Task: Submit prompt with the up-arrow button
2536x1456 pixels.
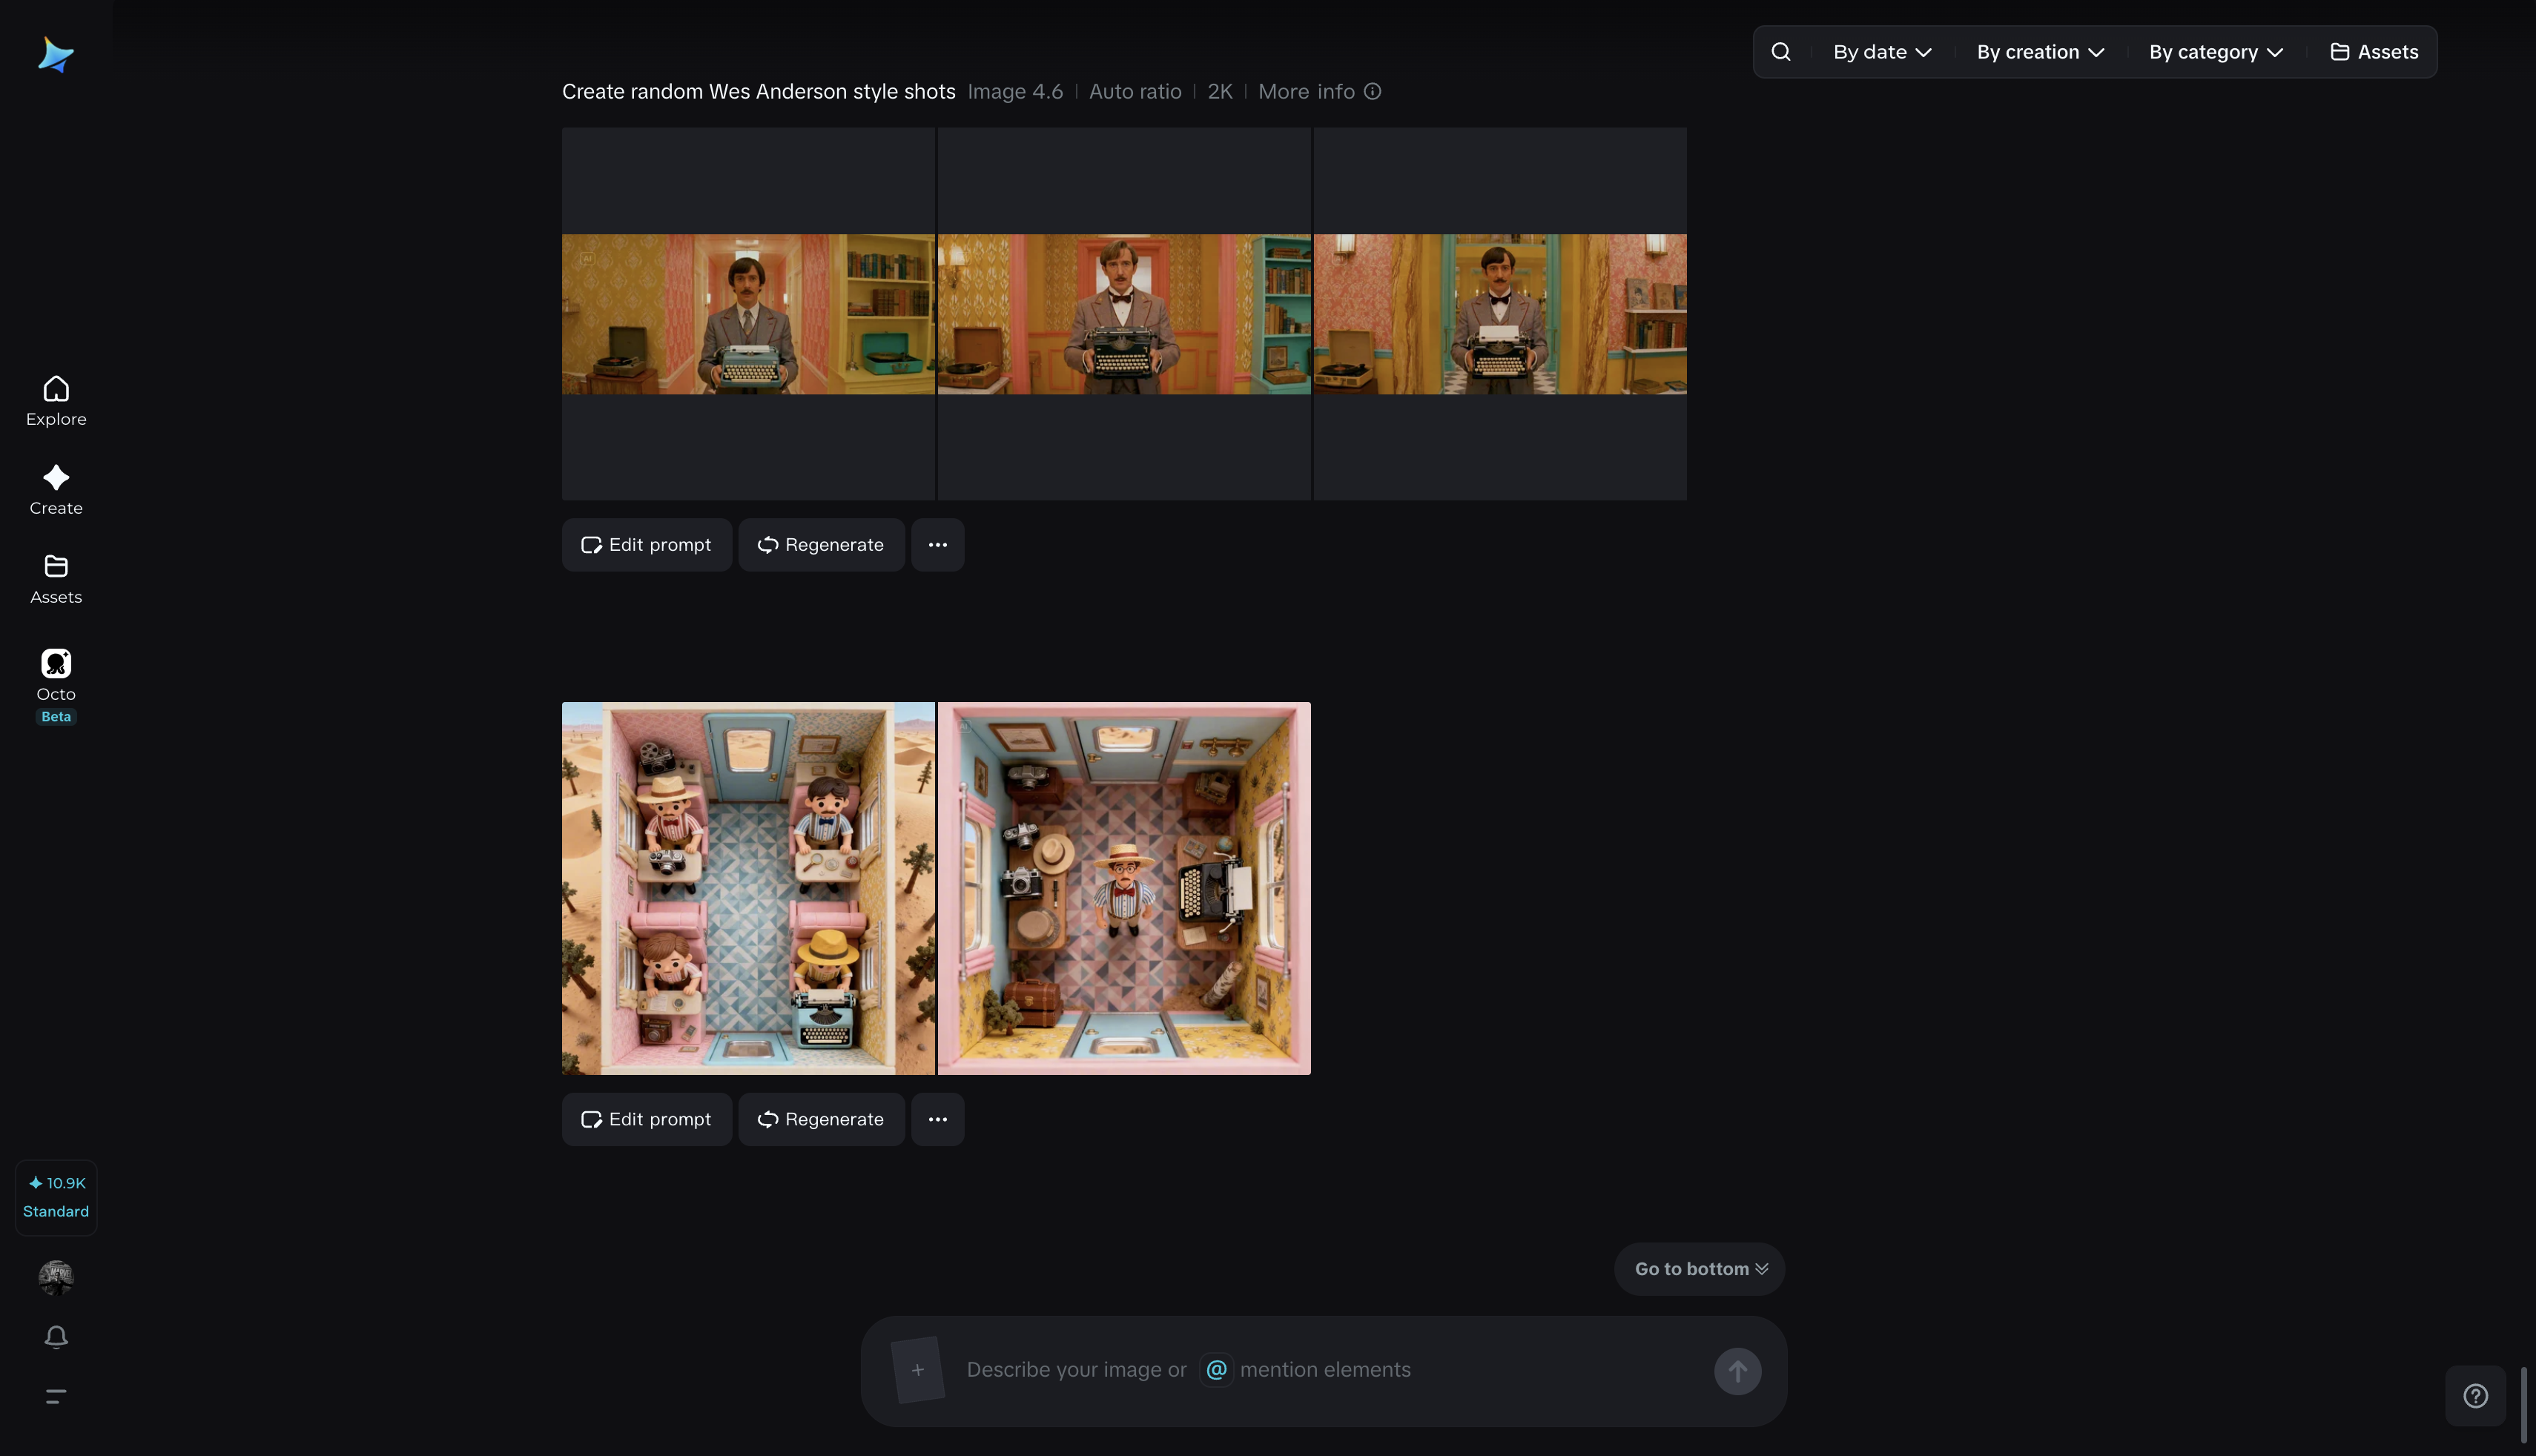Action: pos(1738,1371)
